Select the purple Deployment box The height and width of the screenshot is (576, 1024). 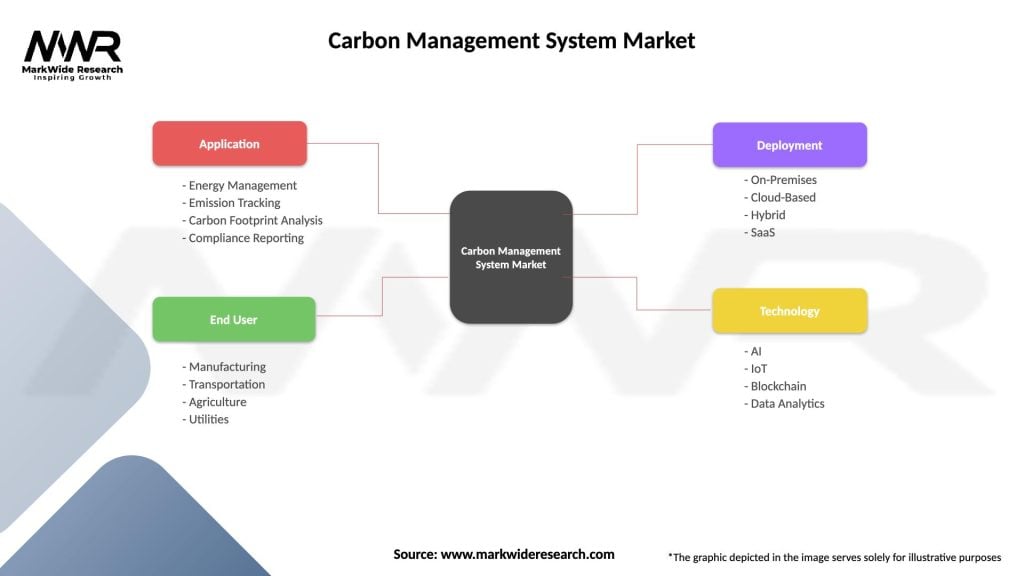click(x=789, y=145)
